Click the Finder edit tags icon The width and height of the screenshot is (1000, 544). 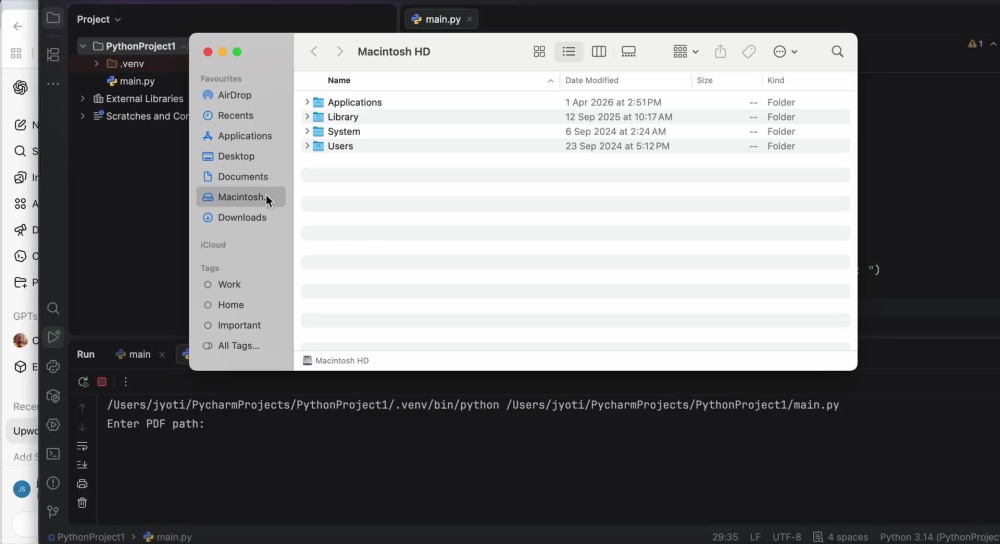tap(749, 52)
